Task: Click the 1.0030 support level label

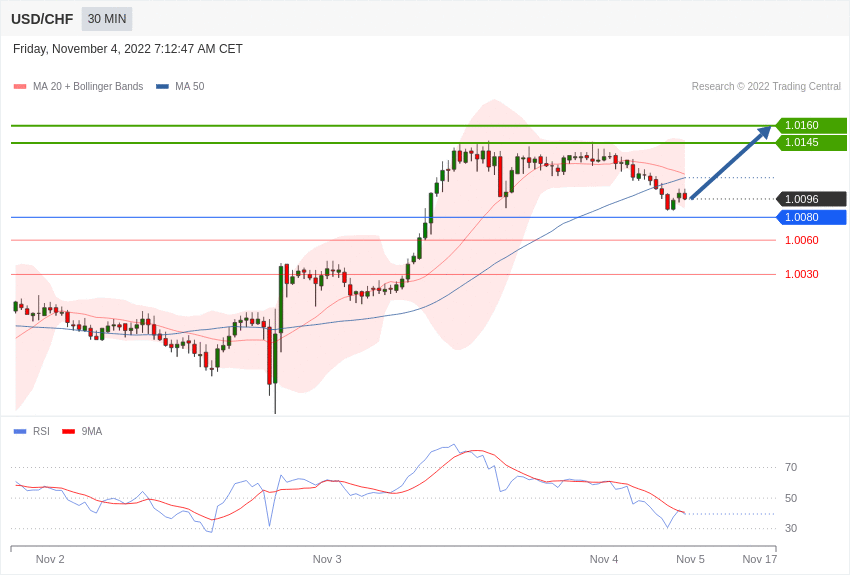Action: [802, 274]
